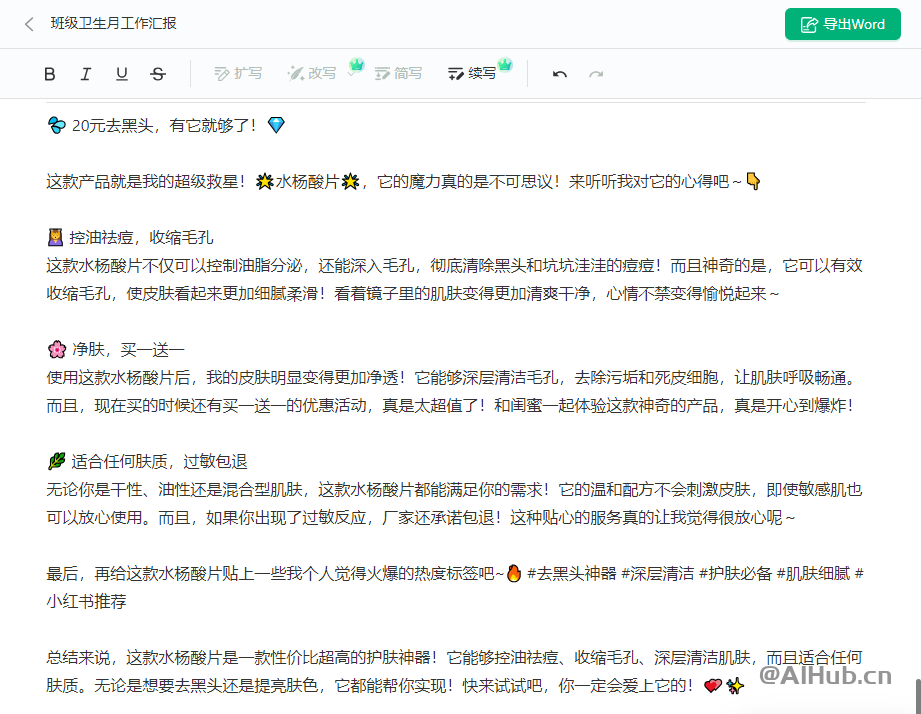
Task: Go back using the left arrow
Action: coord(29,24)
